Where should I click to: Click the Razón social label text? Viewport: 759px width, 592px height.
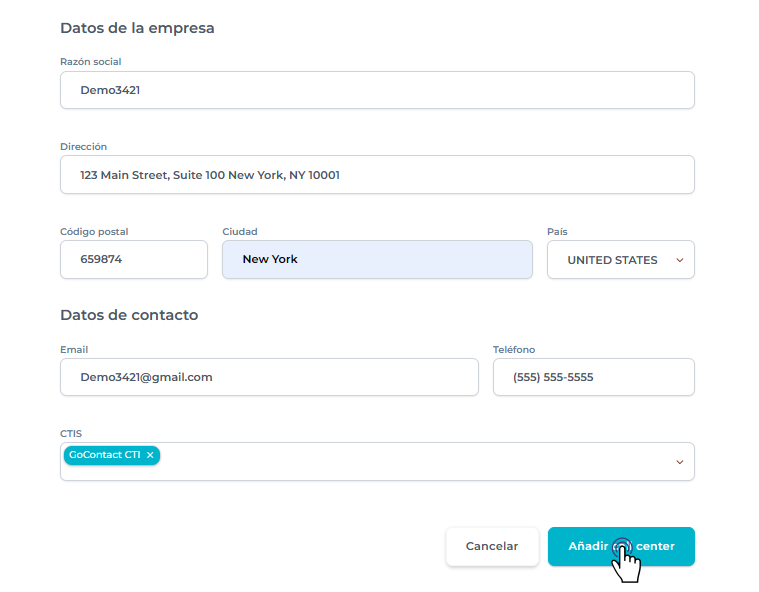click(91, 62)
